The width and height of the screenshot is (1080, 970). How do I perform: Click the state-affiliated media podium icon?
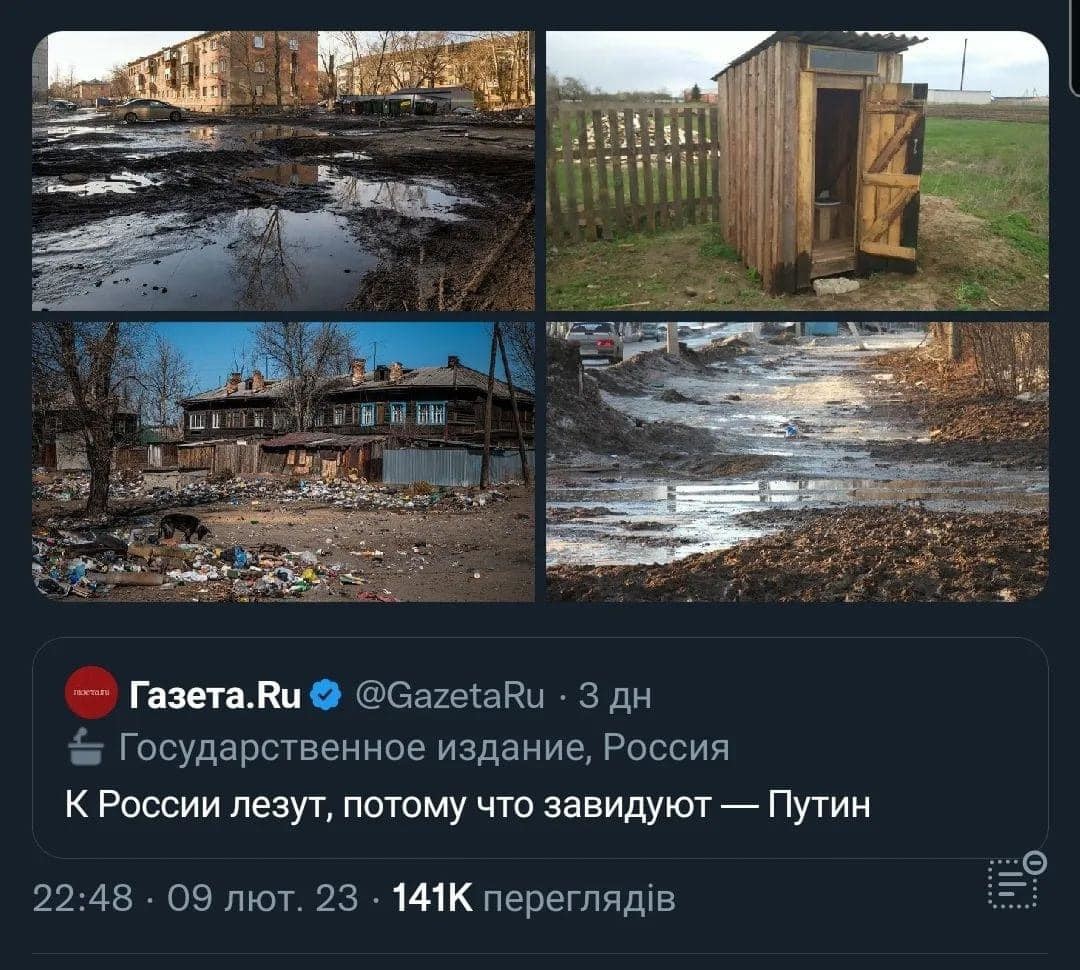click(86, 747)
